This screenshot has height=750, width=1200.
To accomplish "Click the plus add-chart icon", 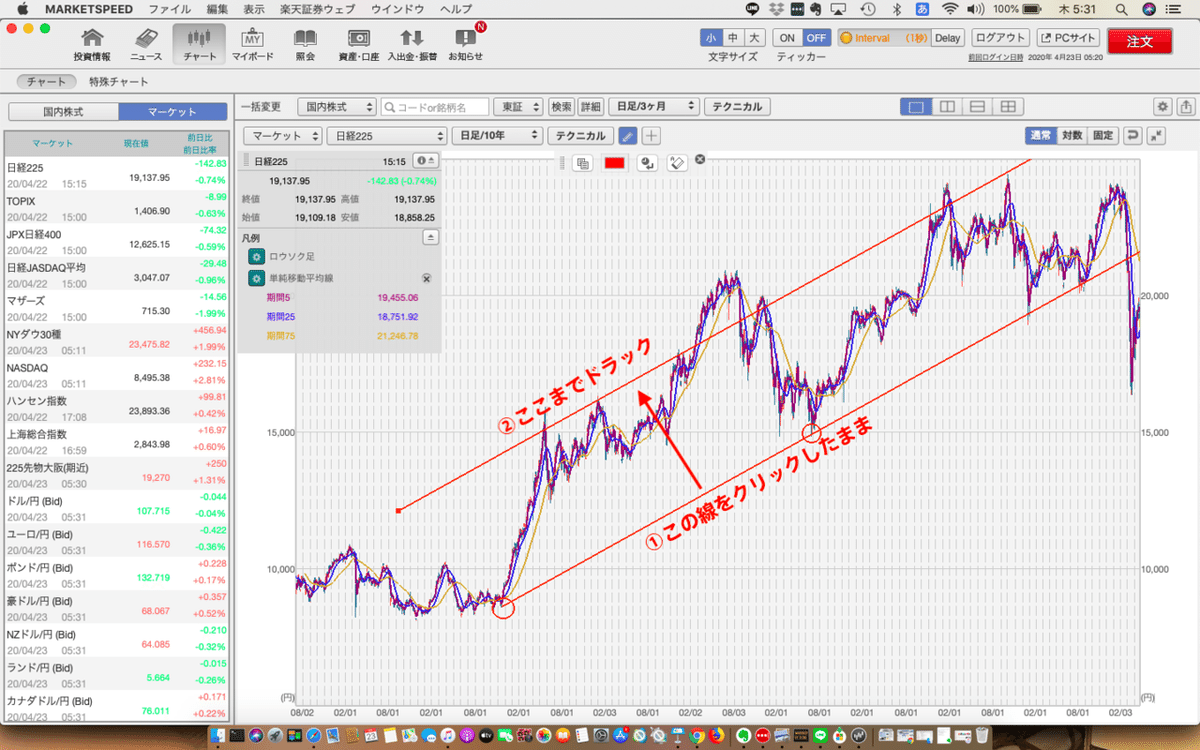I will pos(651,136).
